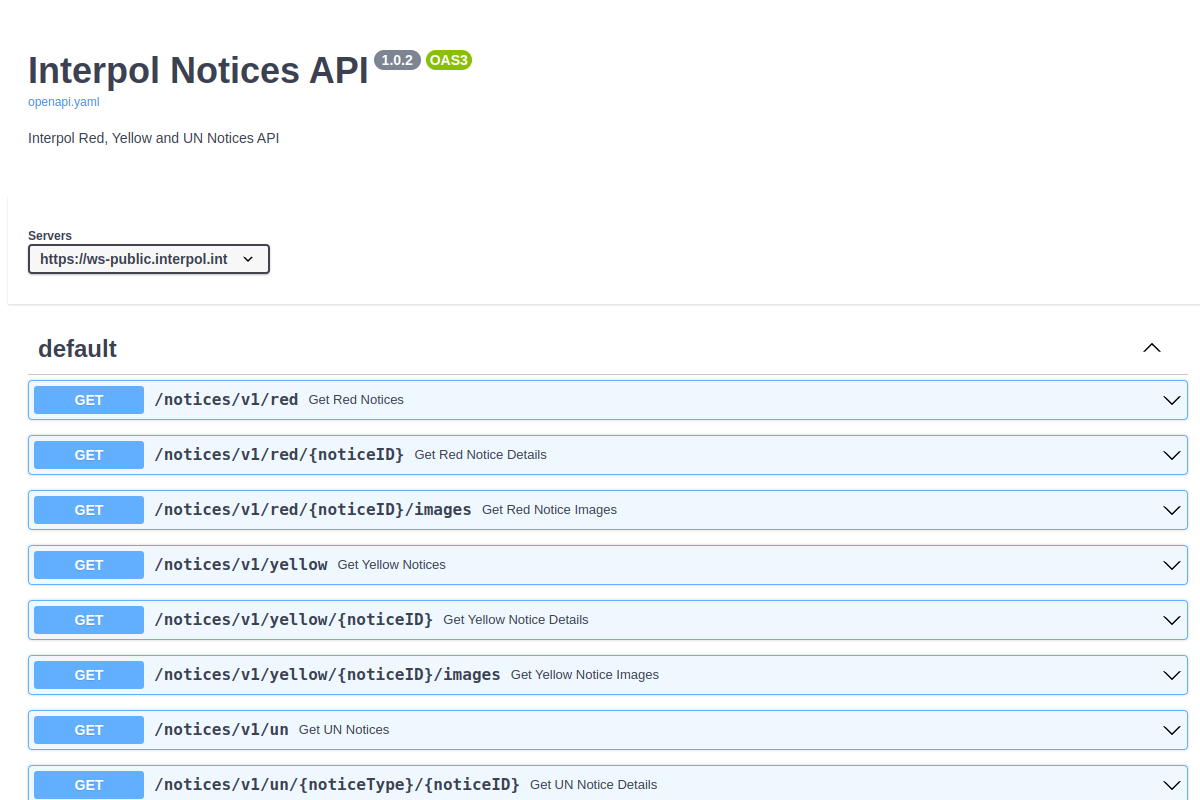Click the GET badge for Yellow Notice Details
1200x800 pixels.
pos(89,620)
